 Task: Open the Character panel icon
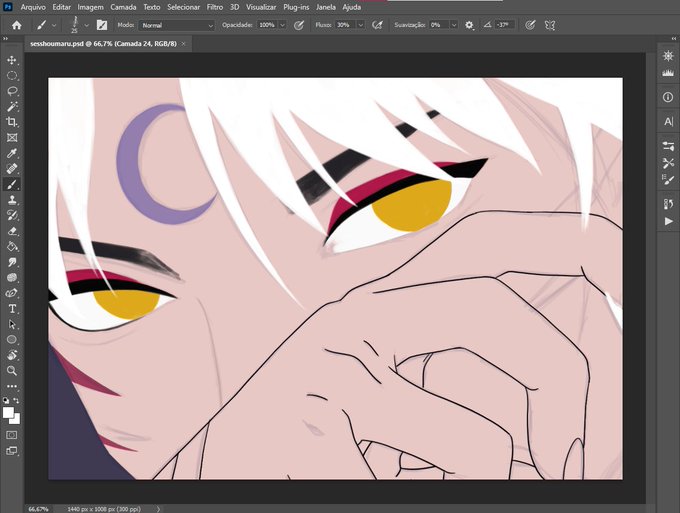[x=668, y=122]
